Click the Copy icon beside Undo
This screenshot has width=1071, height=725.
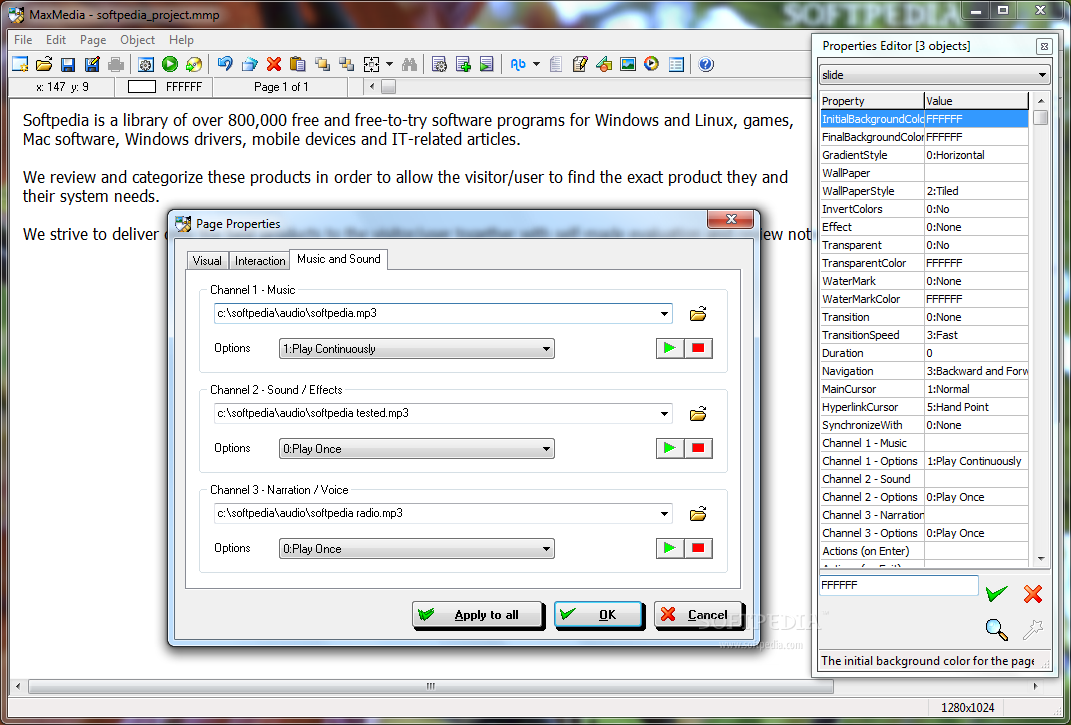coord(249,64)
